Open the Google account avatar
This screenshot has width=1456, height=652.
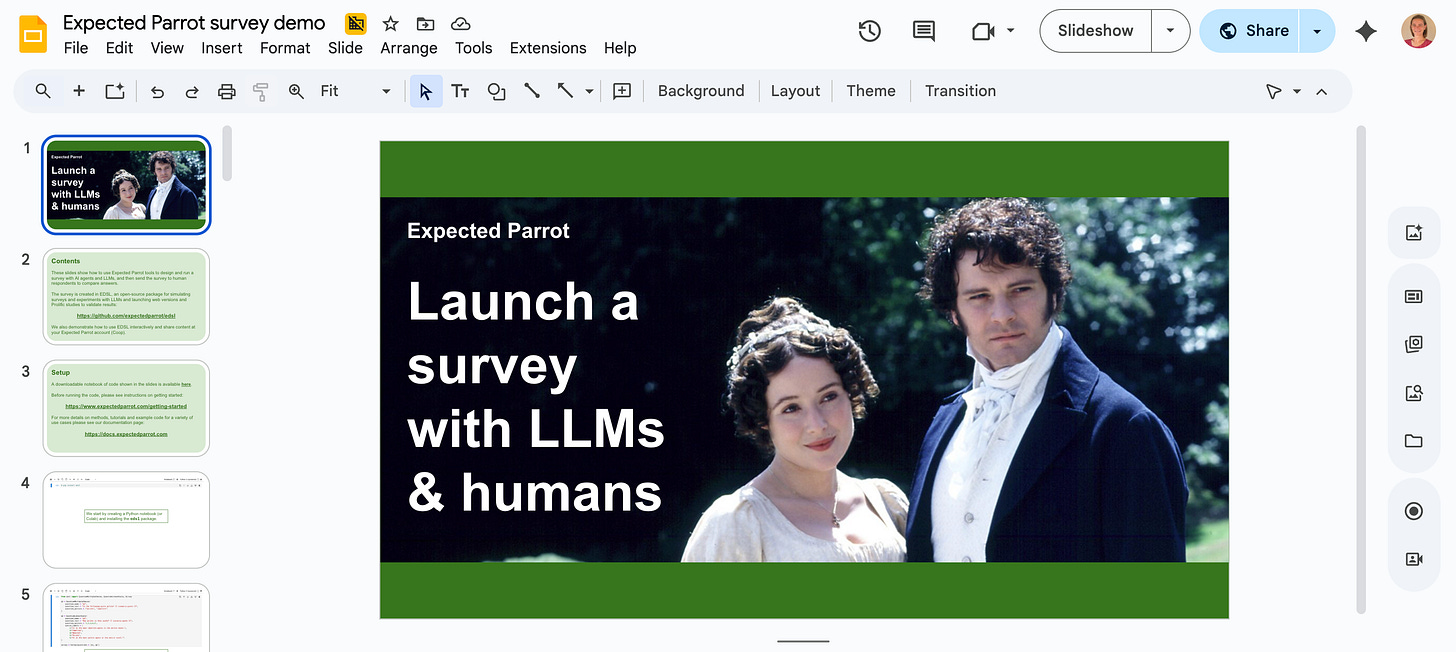coord(1418,31)
